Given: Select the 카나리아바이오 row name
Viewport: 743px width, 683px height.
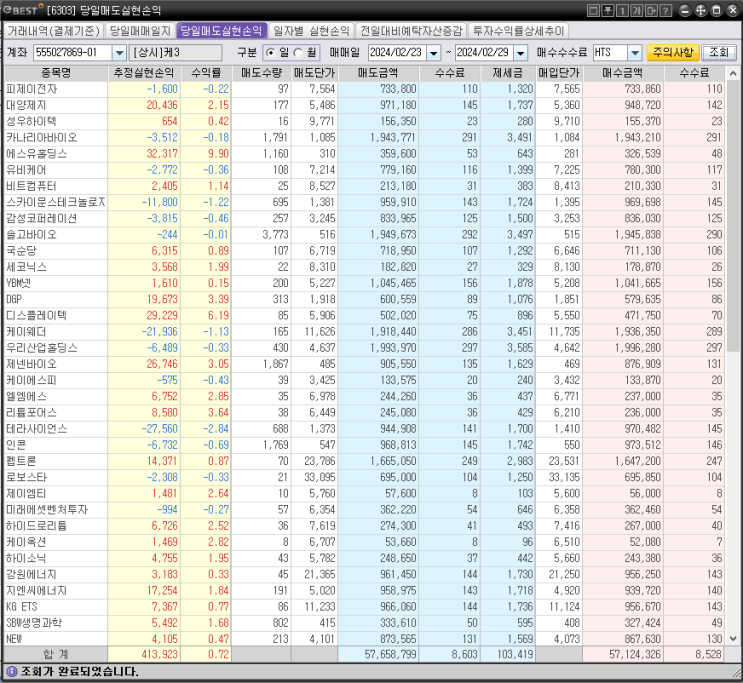Looking at the screenshot, I should click(41, 137).
